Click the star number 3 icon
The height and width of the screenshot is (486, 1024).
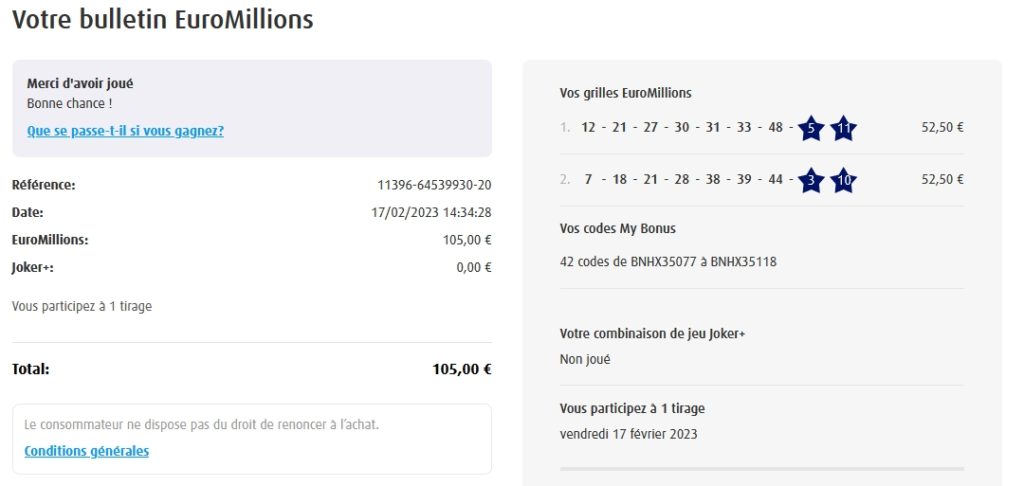pos(811,180)
